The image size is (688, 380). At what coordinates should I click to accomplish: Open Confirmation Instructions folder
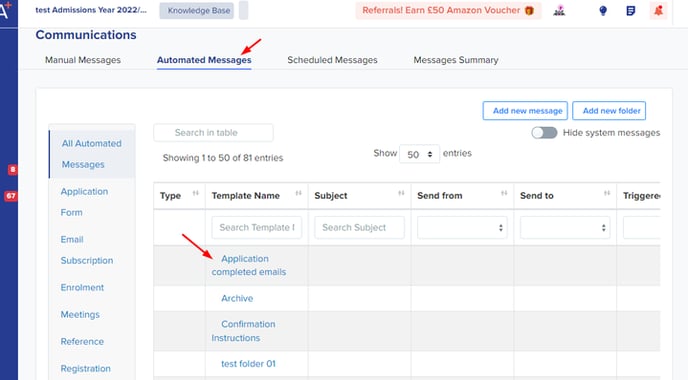pos(244,331)
